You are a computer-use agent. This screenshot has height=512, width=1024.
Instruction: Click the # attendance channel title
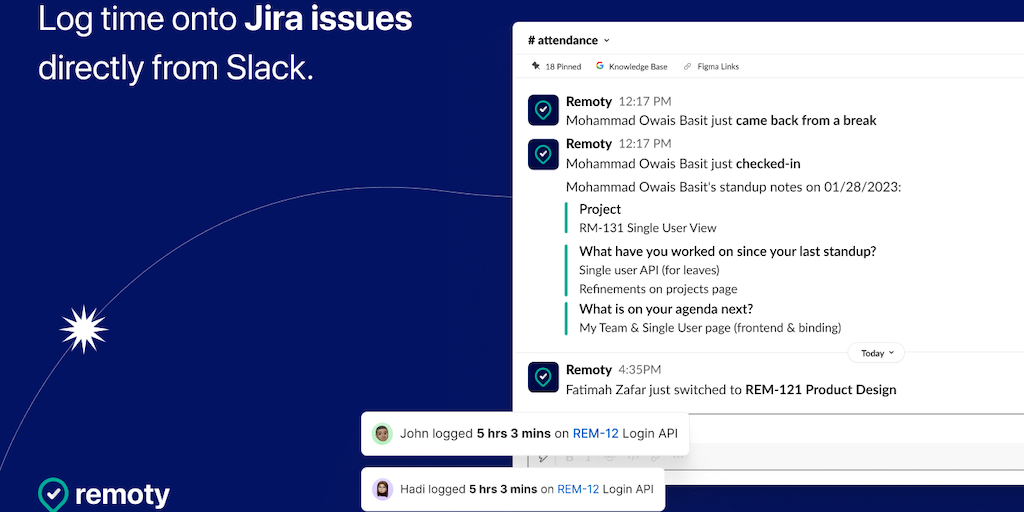click(563, 40)
